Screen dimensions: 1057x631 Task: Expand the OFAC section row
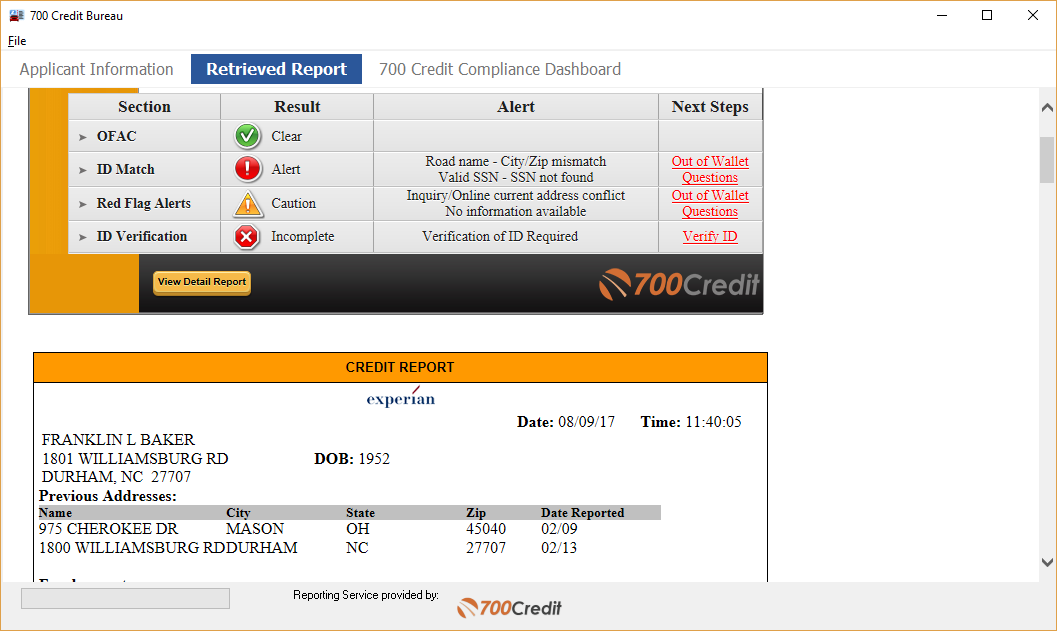coord(83,135)
